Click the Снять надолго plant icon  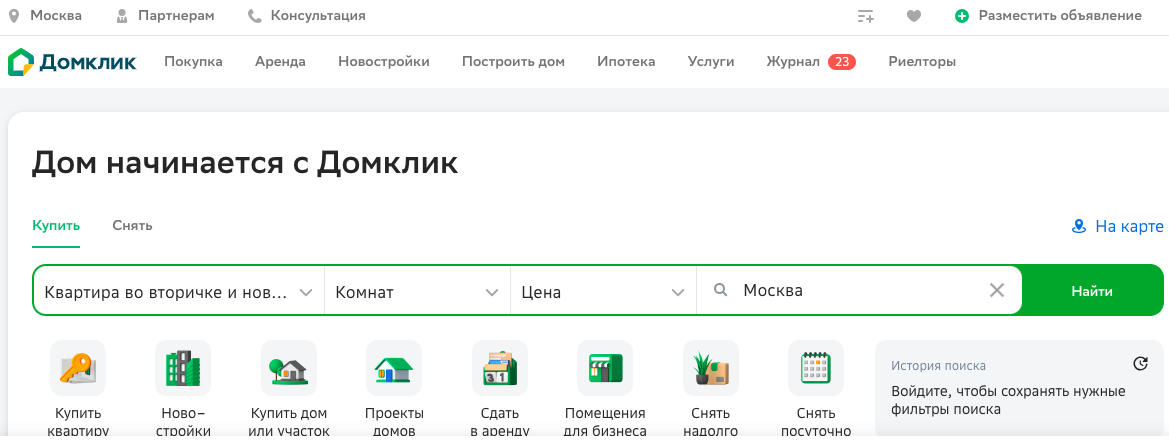tap(710, 368)
